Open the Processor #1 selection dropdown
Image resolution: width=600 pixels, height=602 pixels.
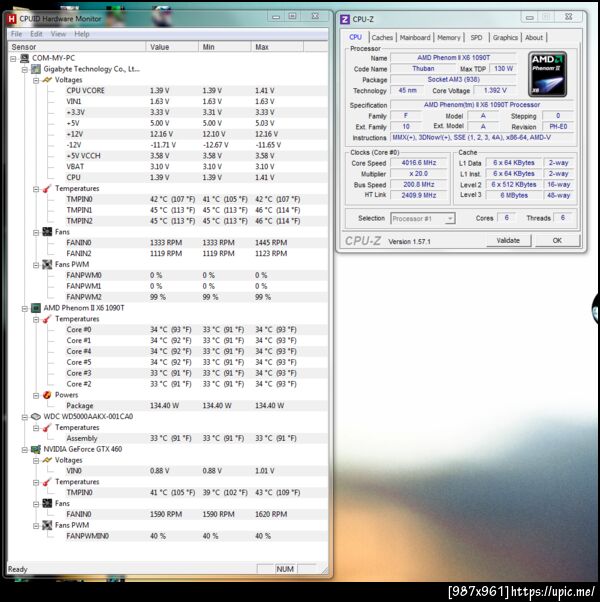(450, 218)
